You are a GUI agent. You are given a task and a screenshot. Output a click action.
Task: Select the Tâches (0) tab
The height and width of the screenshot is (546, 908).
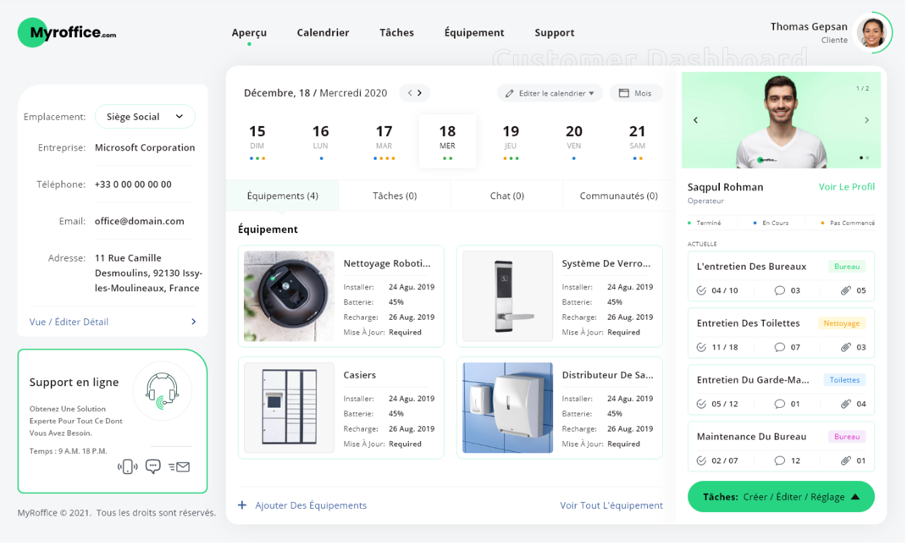tap(395, 196)
